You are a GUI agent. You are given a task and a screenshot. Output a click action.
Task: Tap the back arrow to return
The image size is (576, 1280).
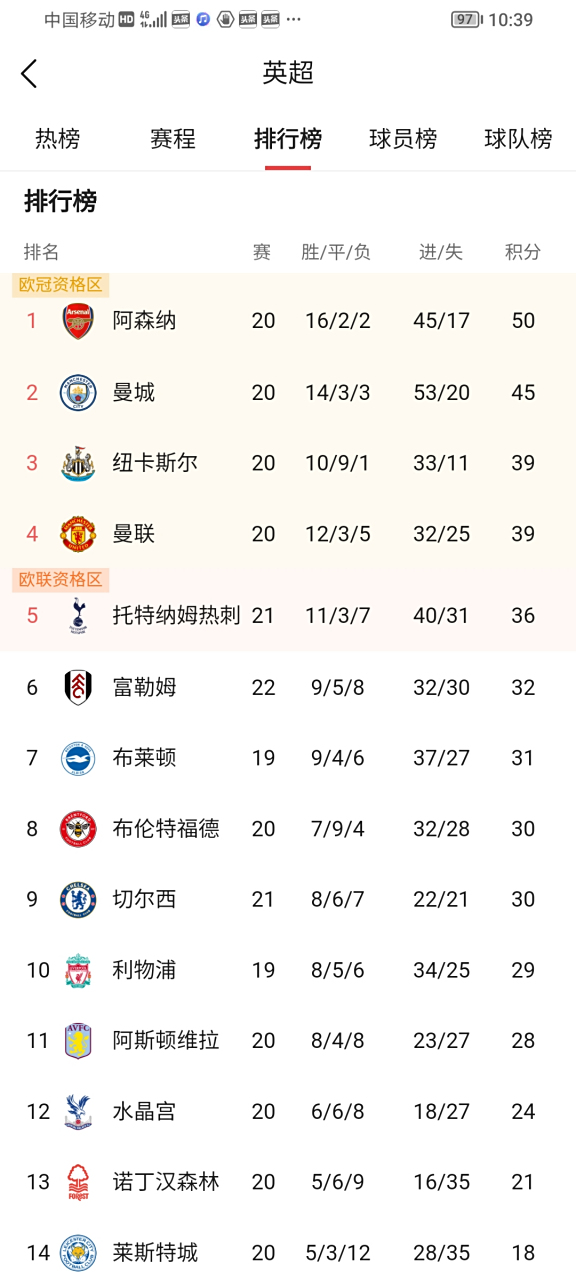coord(29,73)
